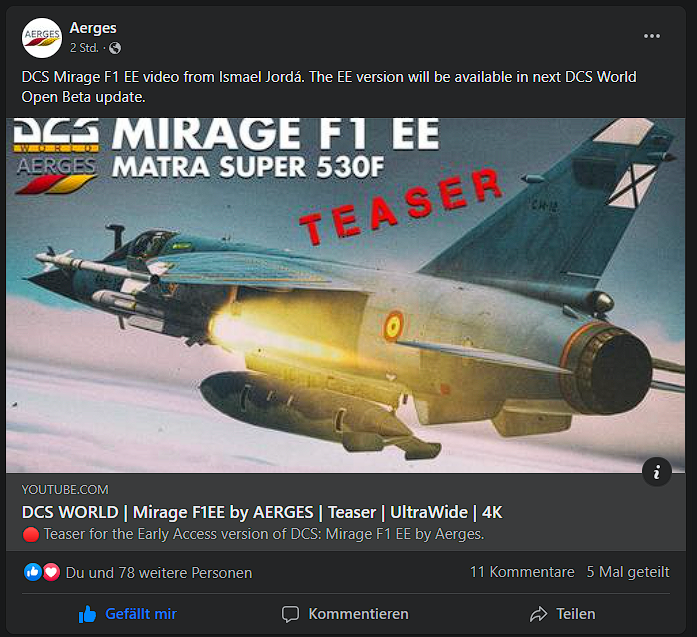Open the Aerges page profile picture

pyautogui.click(x=42, y=38)
